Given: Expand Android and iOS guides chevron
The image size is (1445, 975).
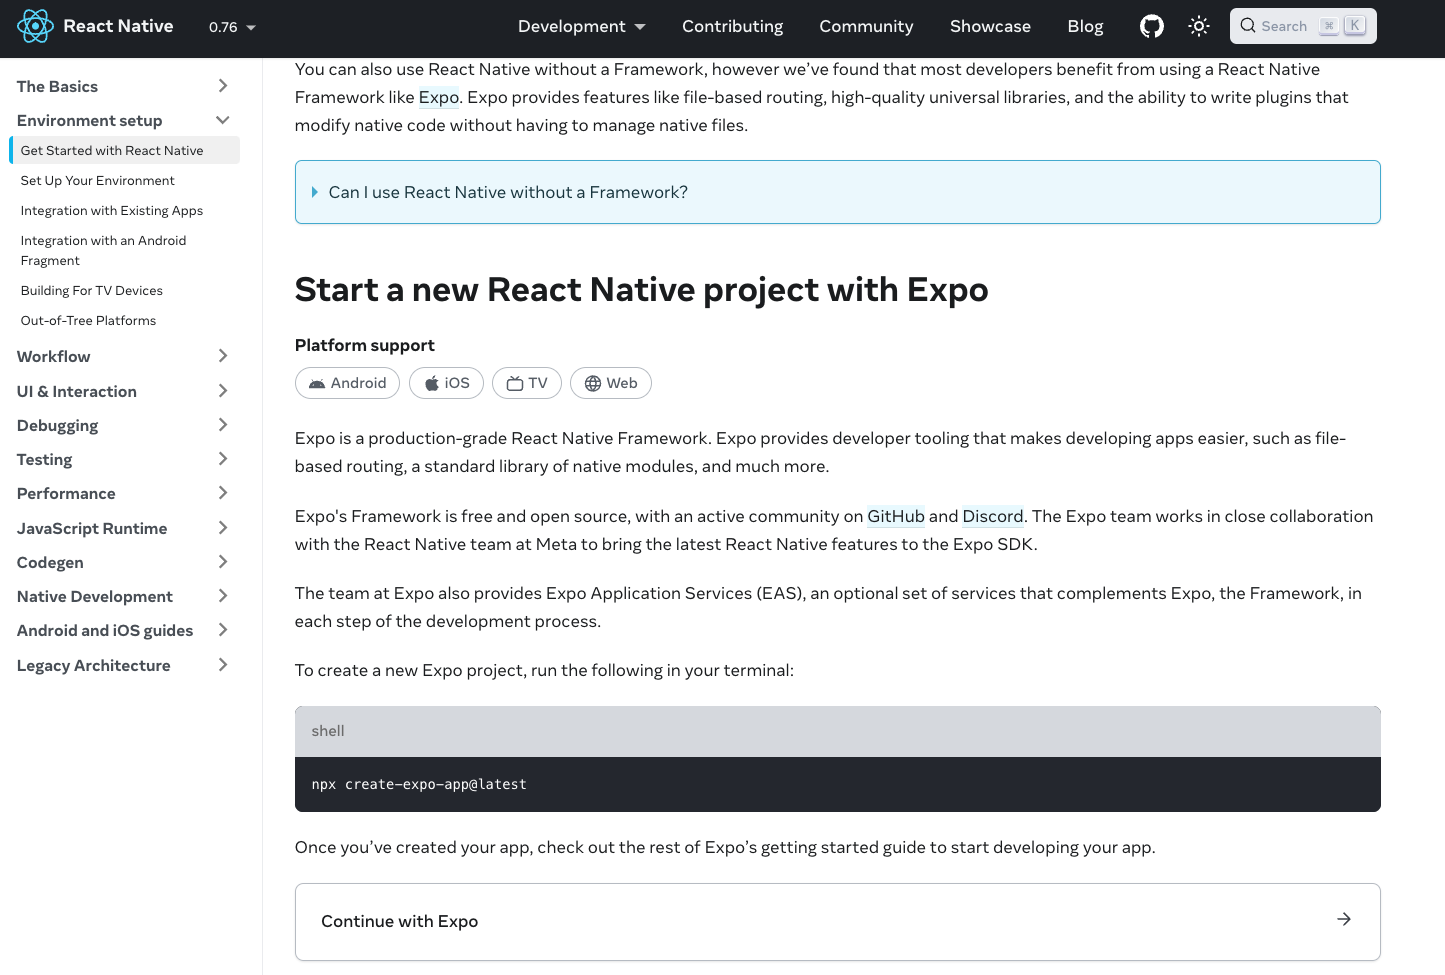Looking at the screenshot, I should (223, 630).
